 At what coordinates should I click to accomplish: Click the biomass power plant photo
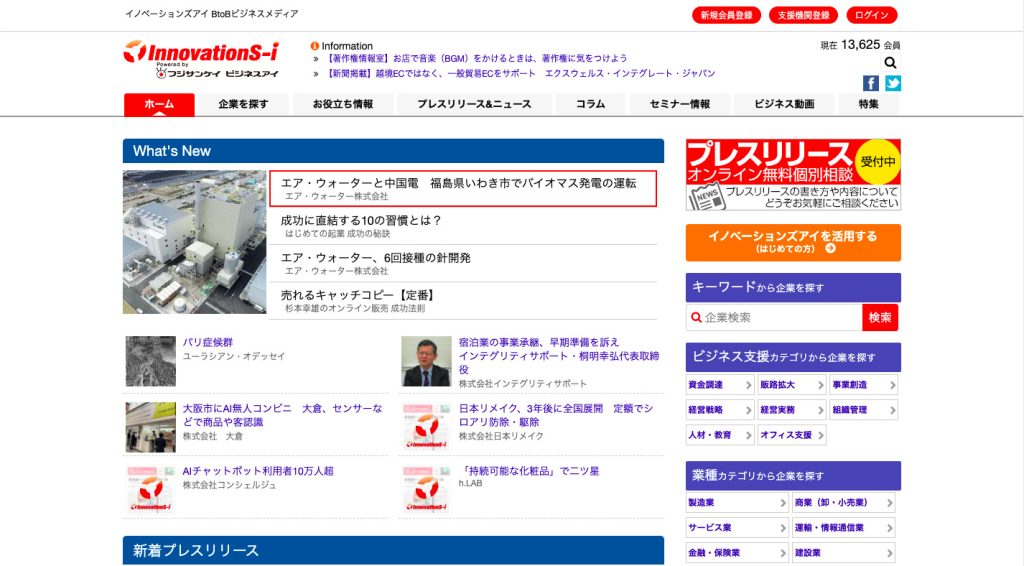[194, 242]
